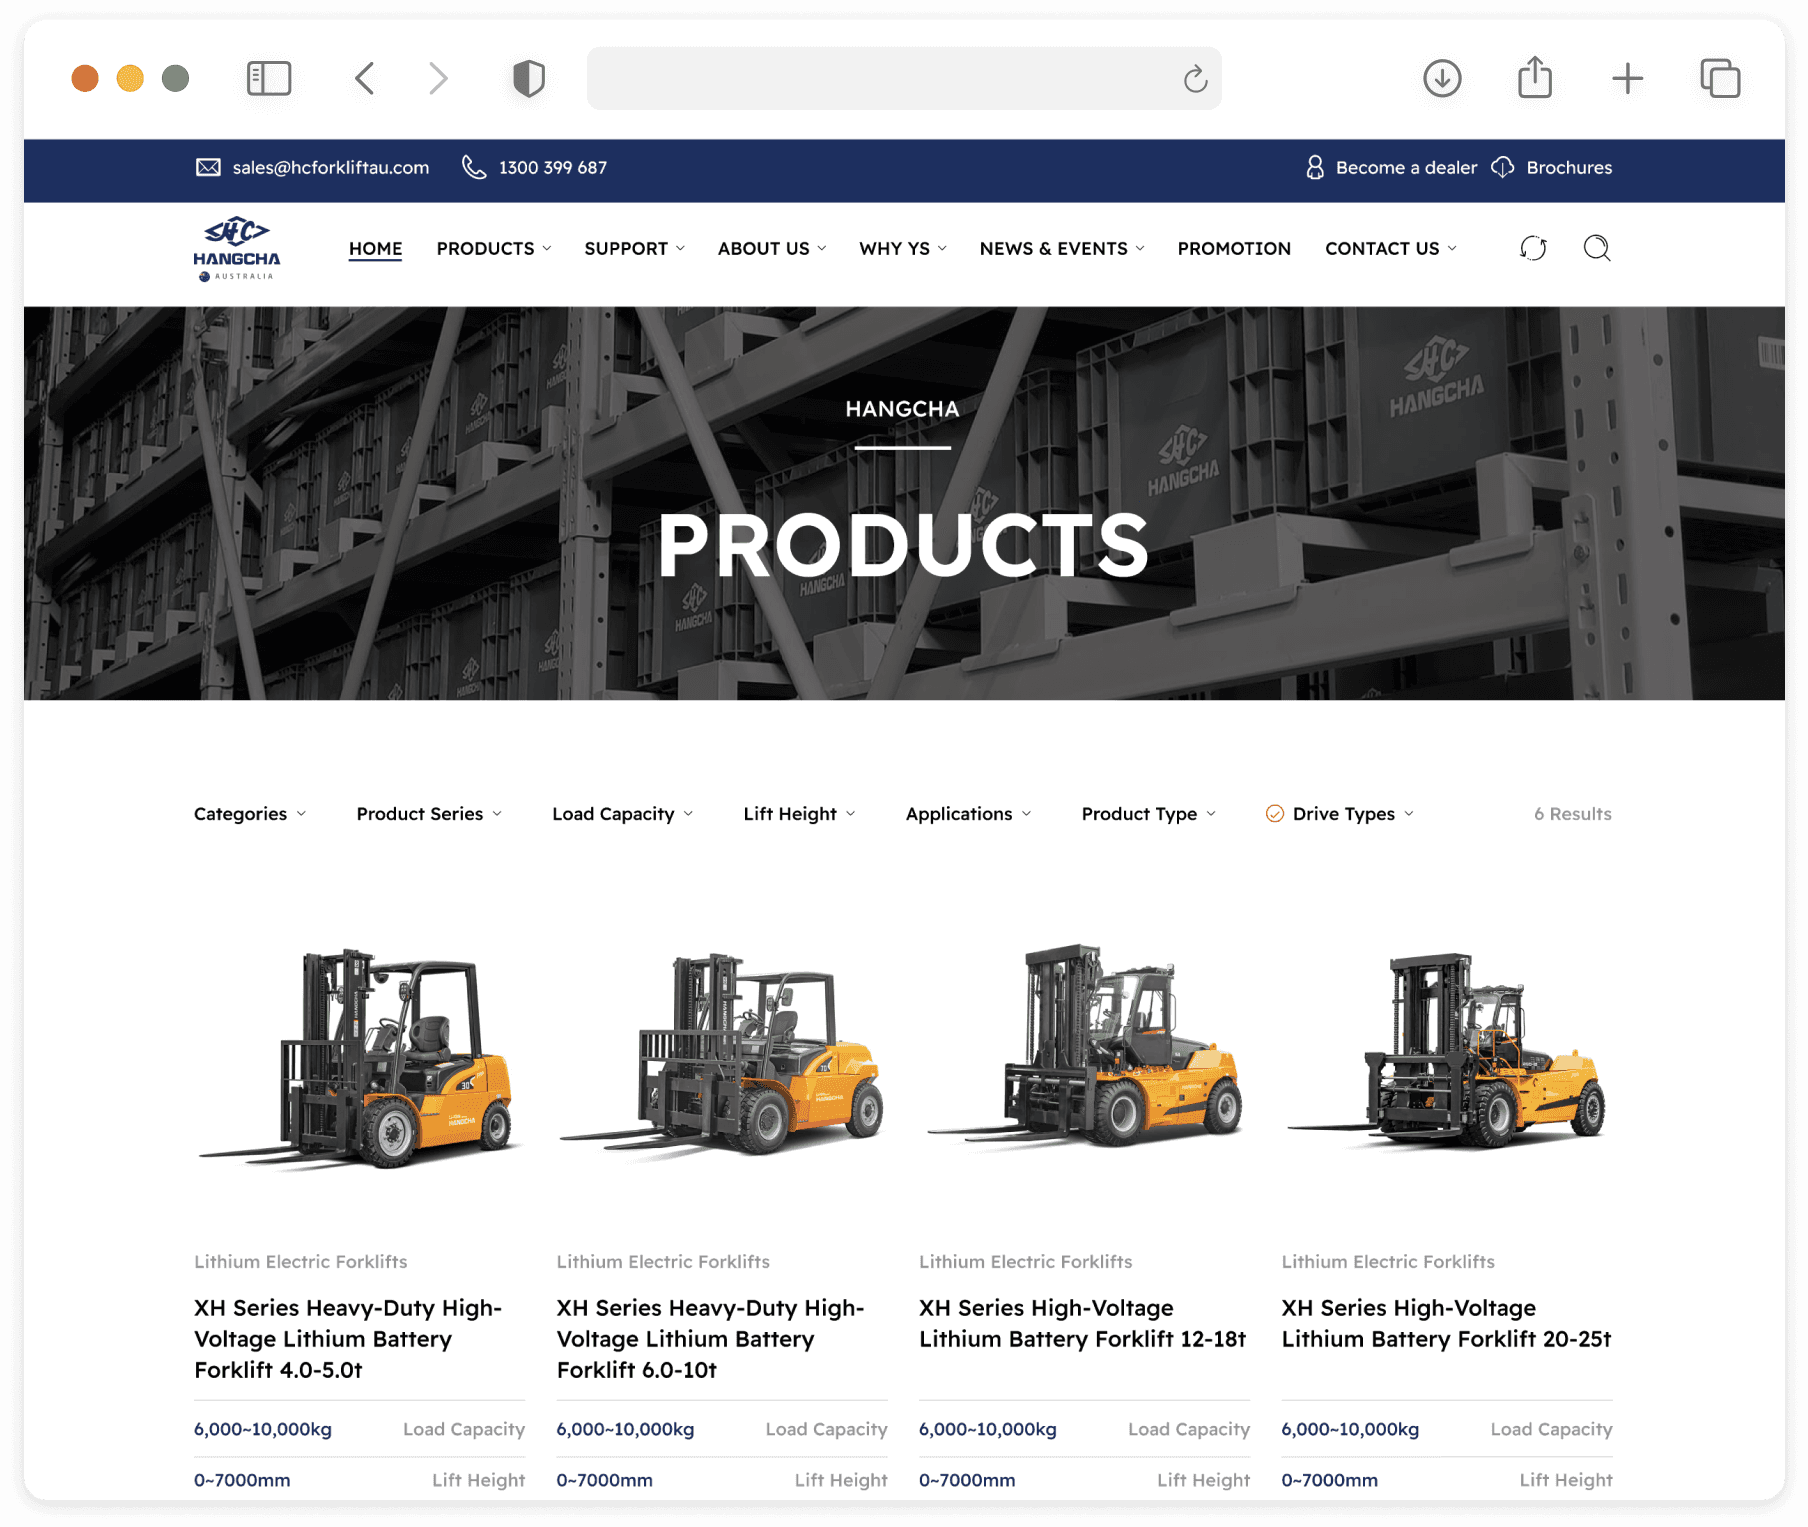Click the browser address bar field
1808x1527 pixels.
click(x=903, y=78)
